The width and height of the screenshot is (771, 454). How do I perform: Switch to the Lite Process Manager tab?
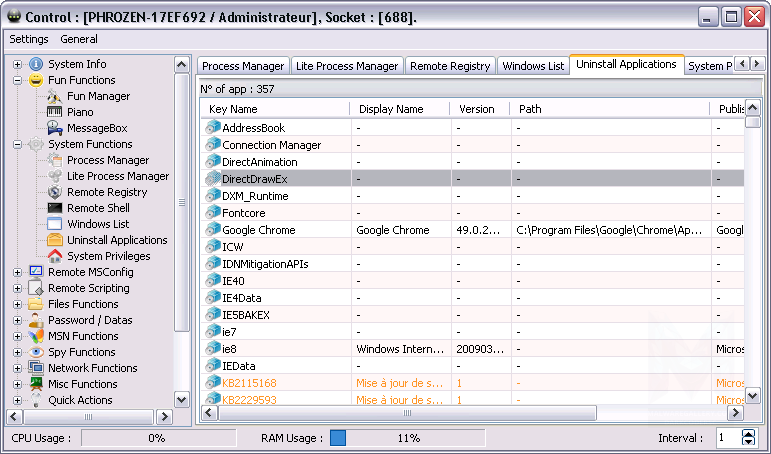pyautogui.click(x=346, y=66)
